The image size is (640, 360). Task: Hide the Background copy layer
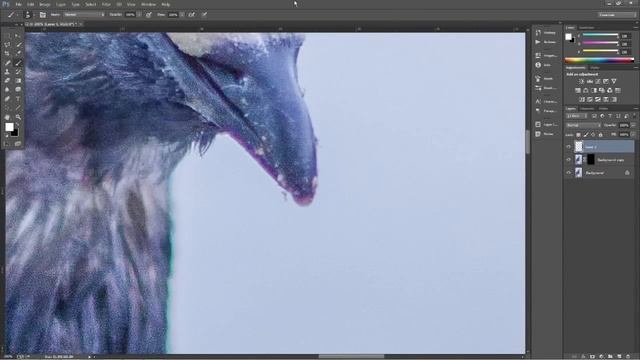point(569,160)
